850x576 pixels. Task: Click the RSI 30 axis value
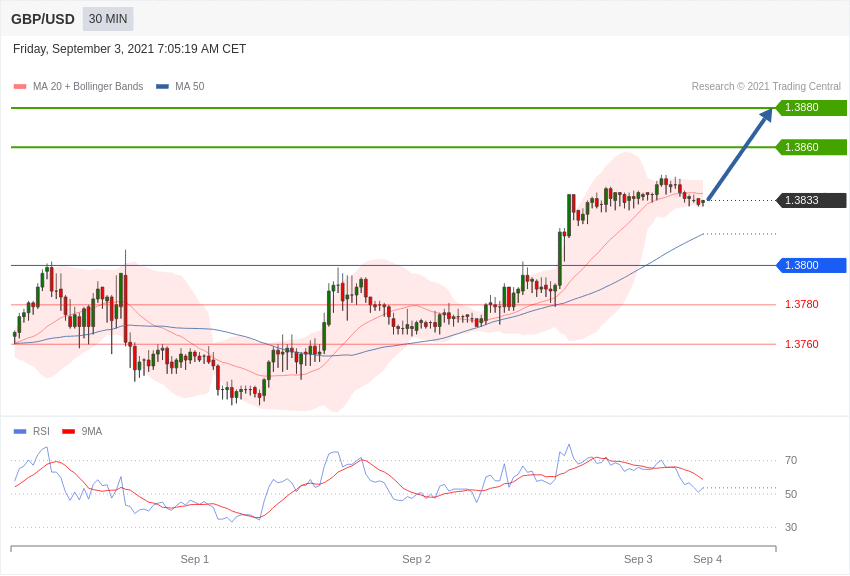click(791, 527)
